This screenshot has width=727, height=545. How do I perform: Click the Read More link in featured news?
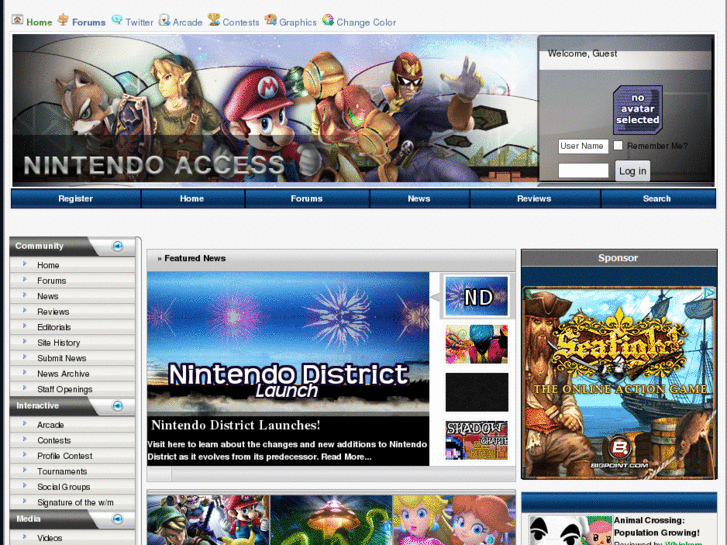[346, 457]
